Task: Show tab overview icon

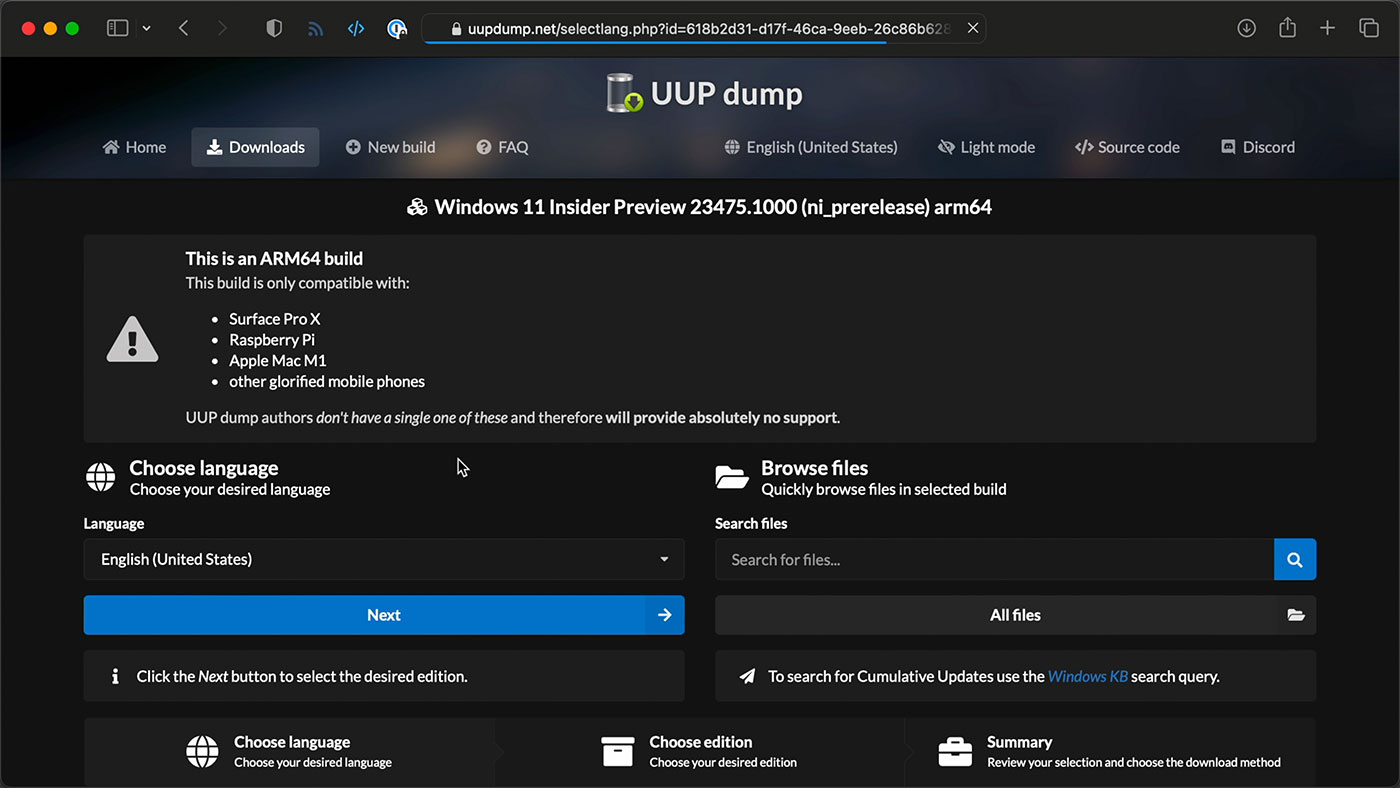Action: pyautogui.click(x=1368, y=28)
